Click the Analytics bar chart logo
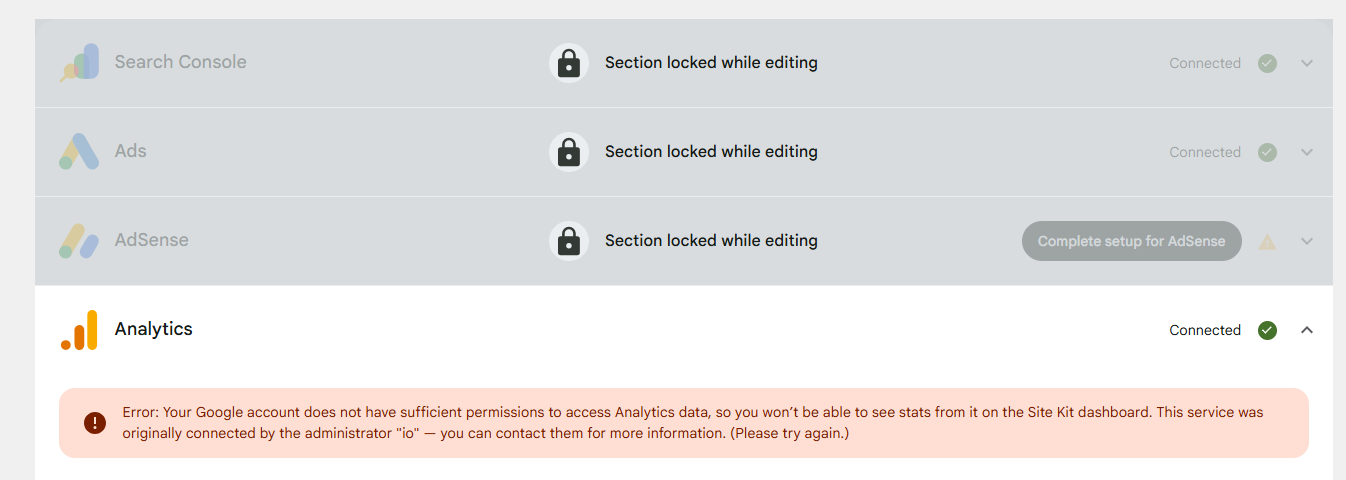This screenshot has height=480, width=1346. coord(79,330)
